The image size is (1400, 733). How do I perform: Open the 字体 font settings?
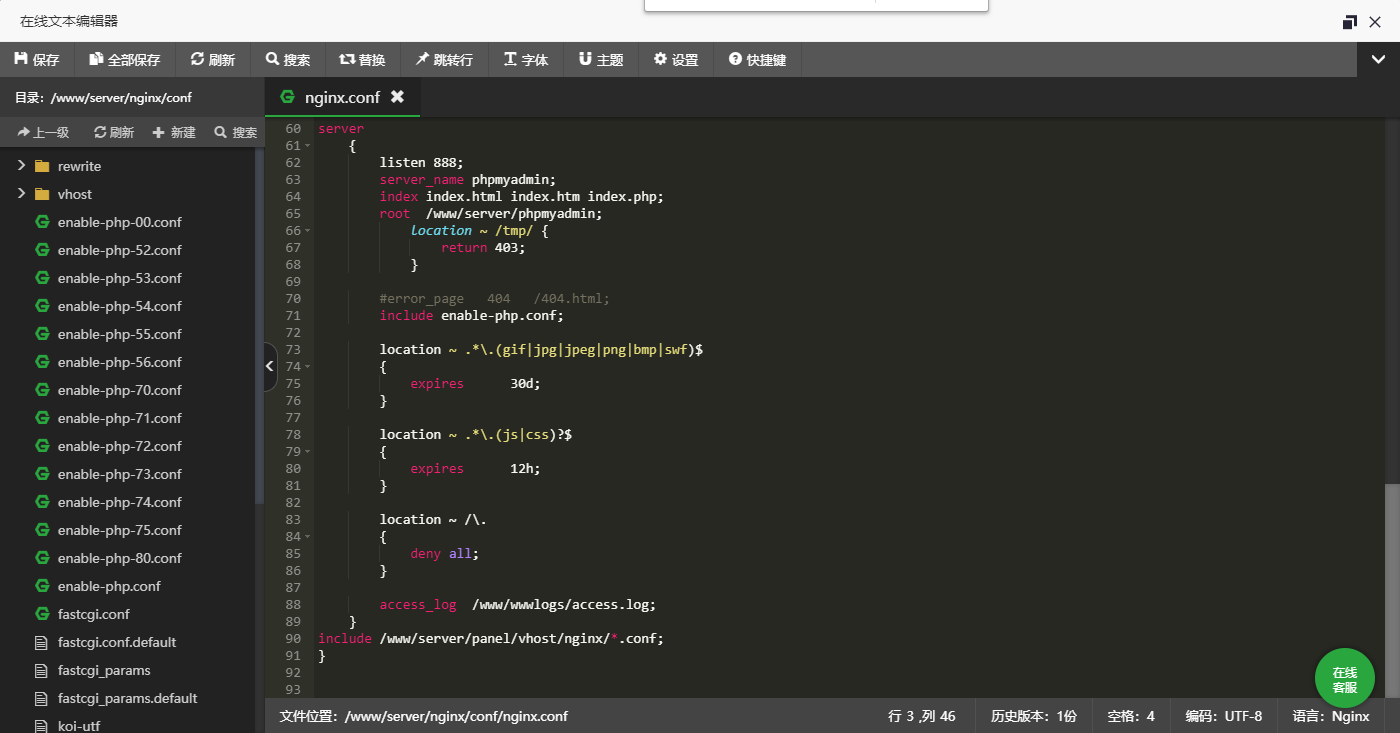(x=526, y=60)
